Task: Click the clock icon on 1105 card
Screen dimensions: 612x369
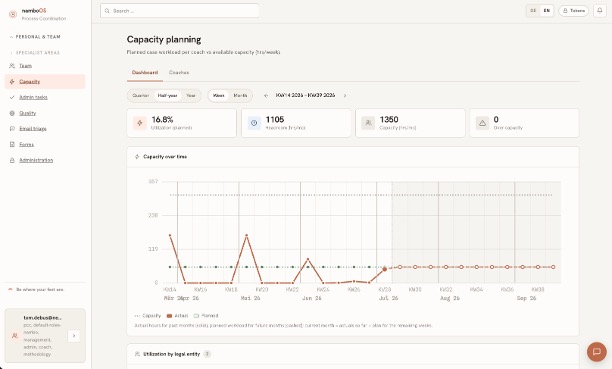Action: [x=254, y=123]
